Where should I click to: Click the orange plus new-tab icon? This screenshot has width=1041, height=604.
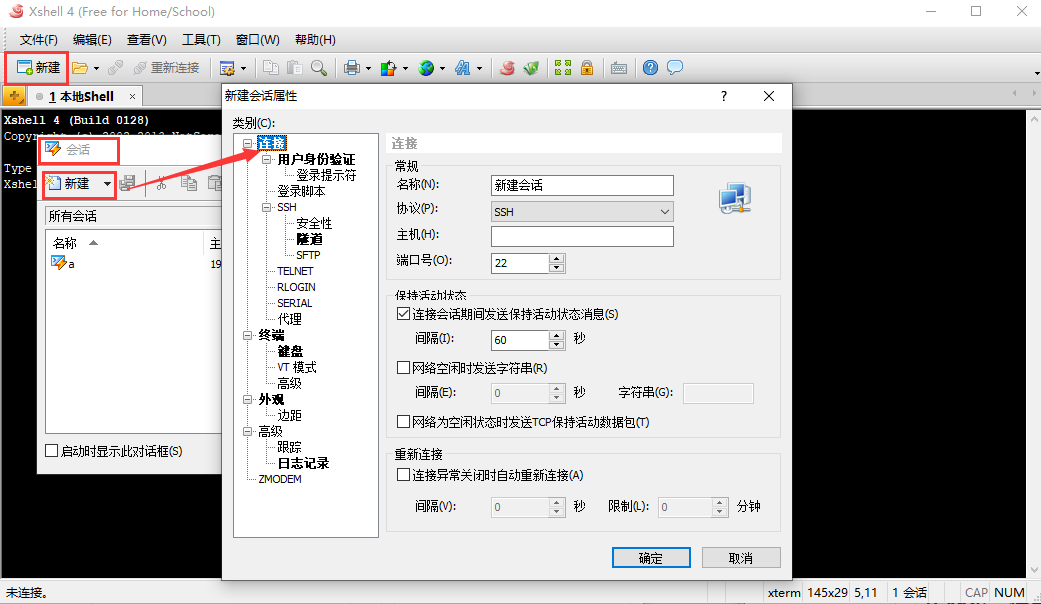[x=14, y=96]
